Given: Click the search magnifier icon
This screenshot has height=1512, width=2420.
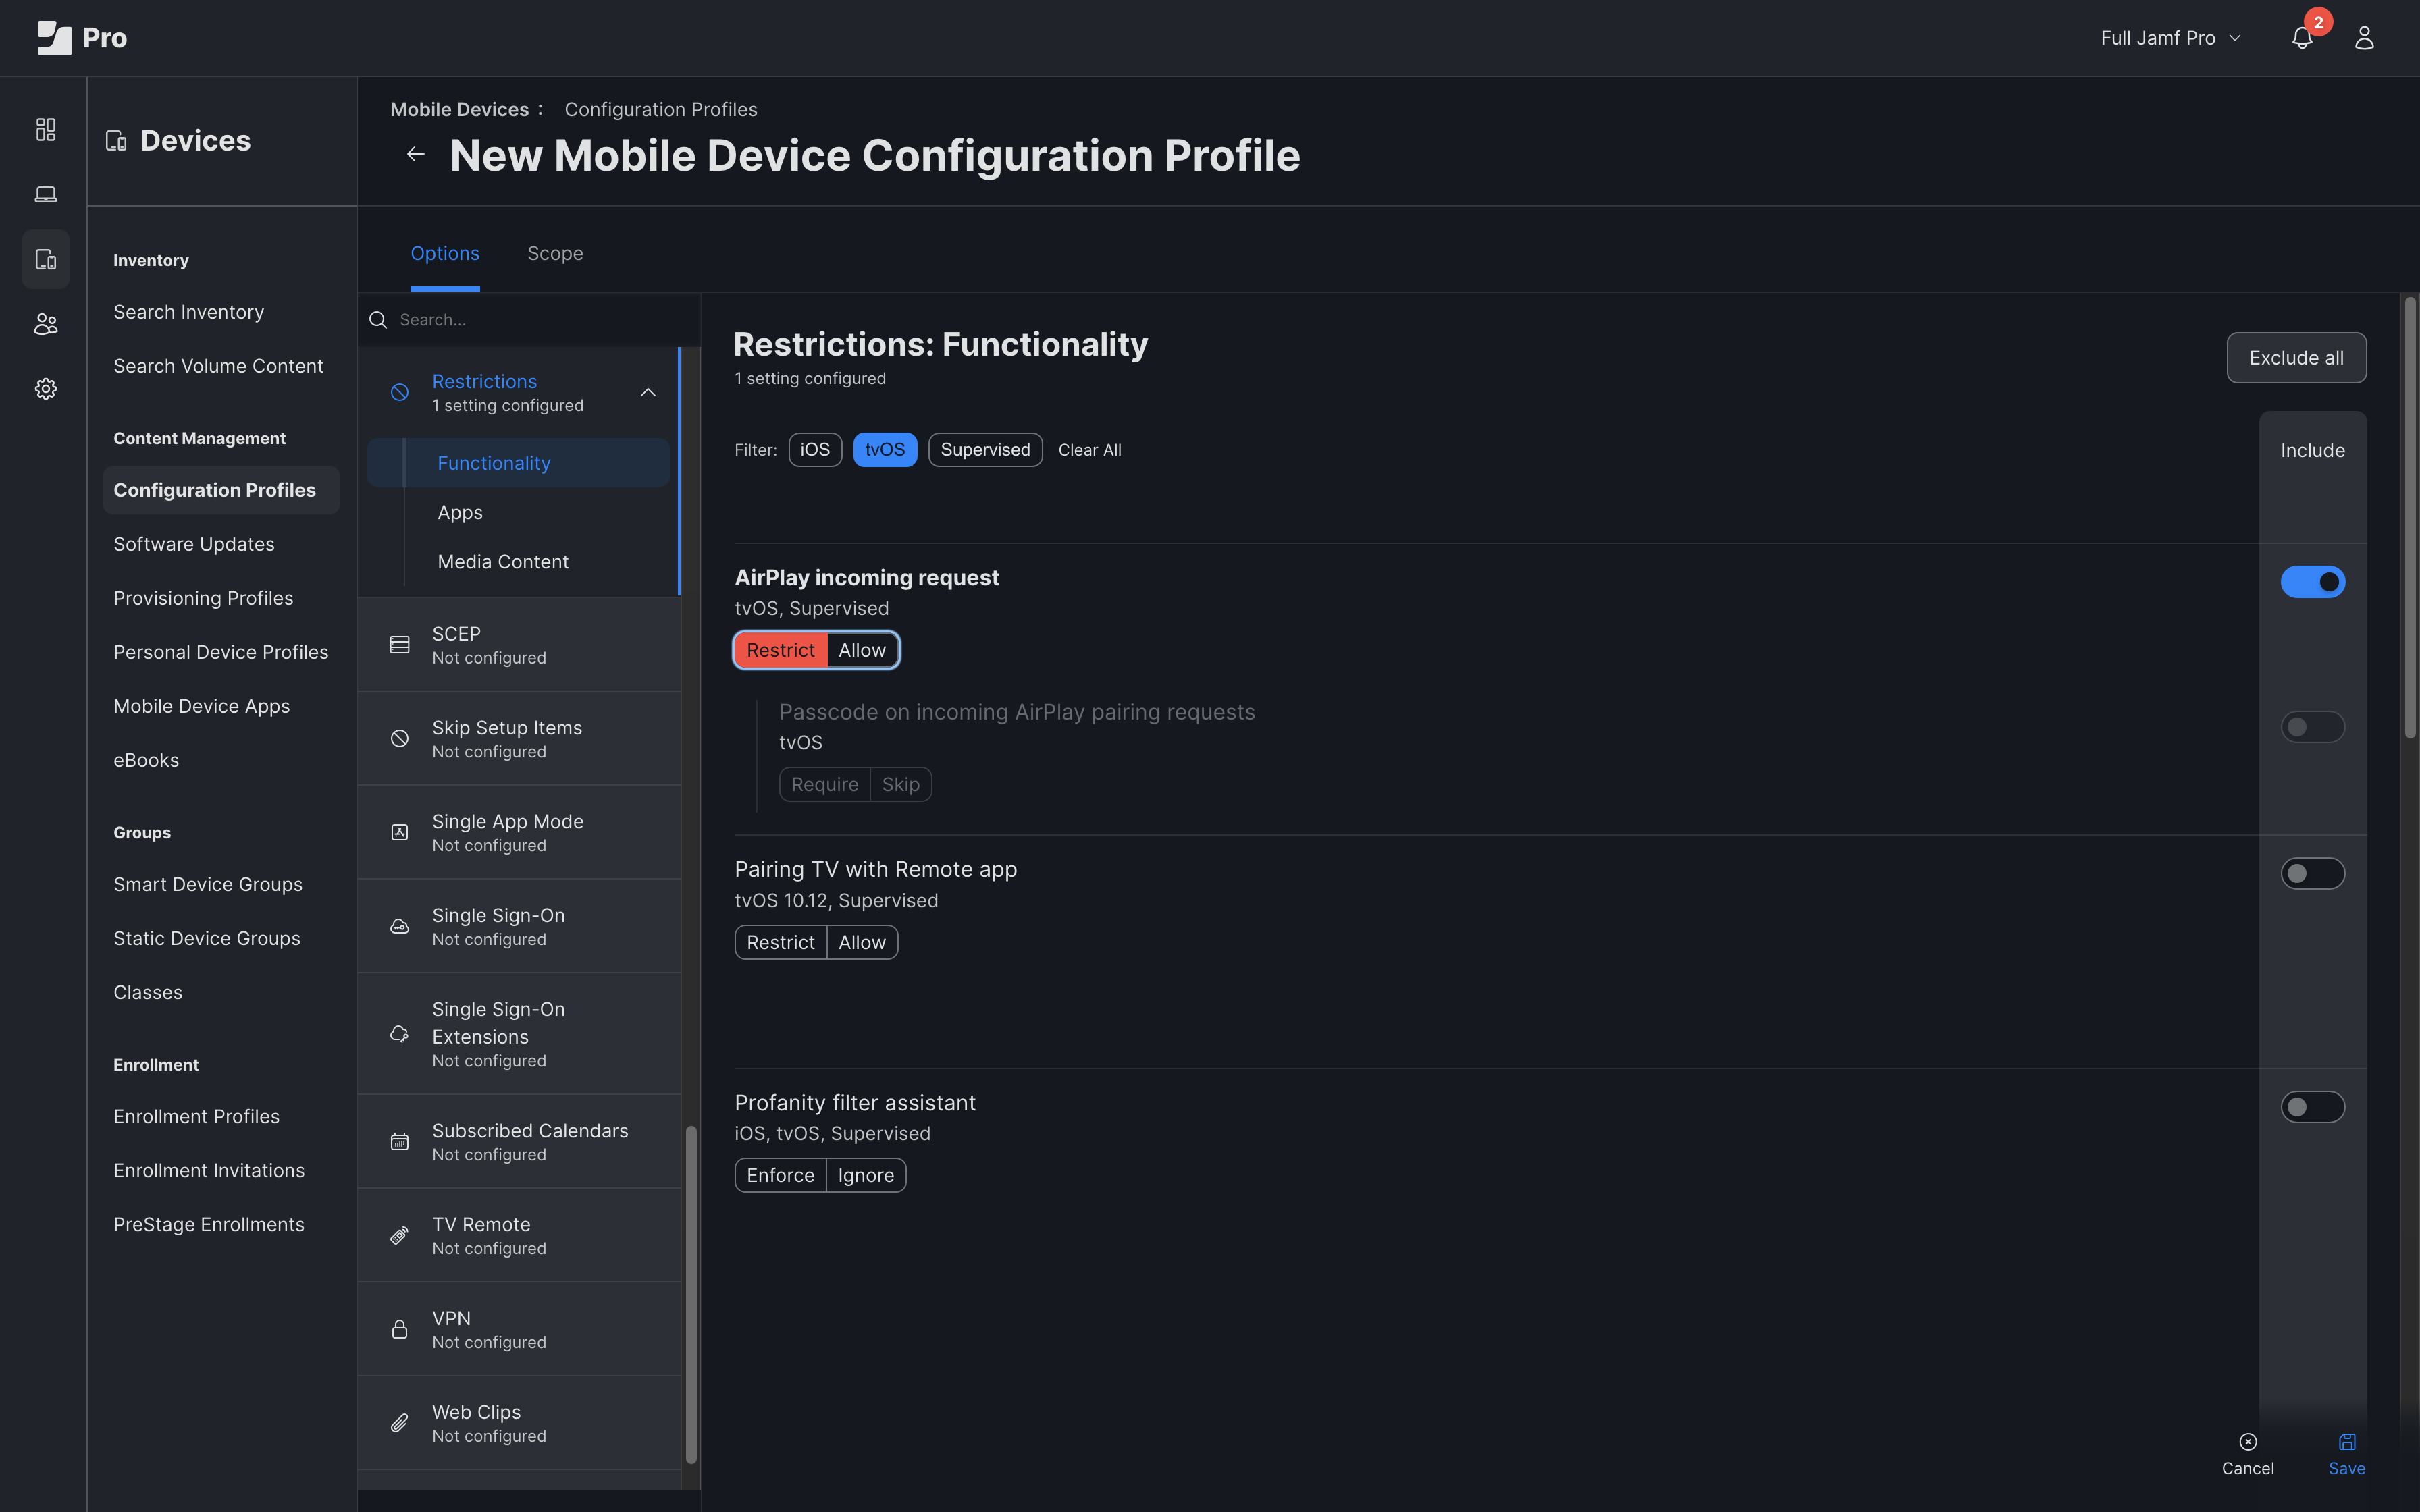Looking at the screenshot, I should (378, 320).
